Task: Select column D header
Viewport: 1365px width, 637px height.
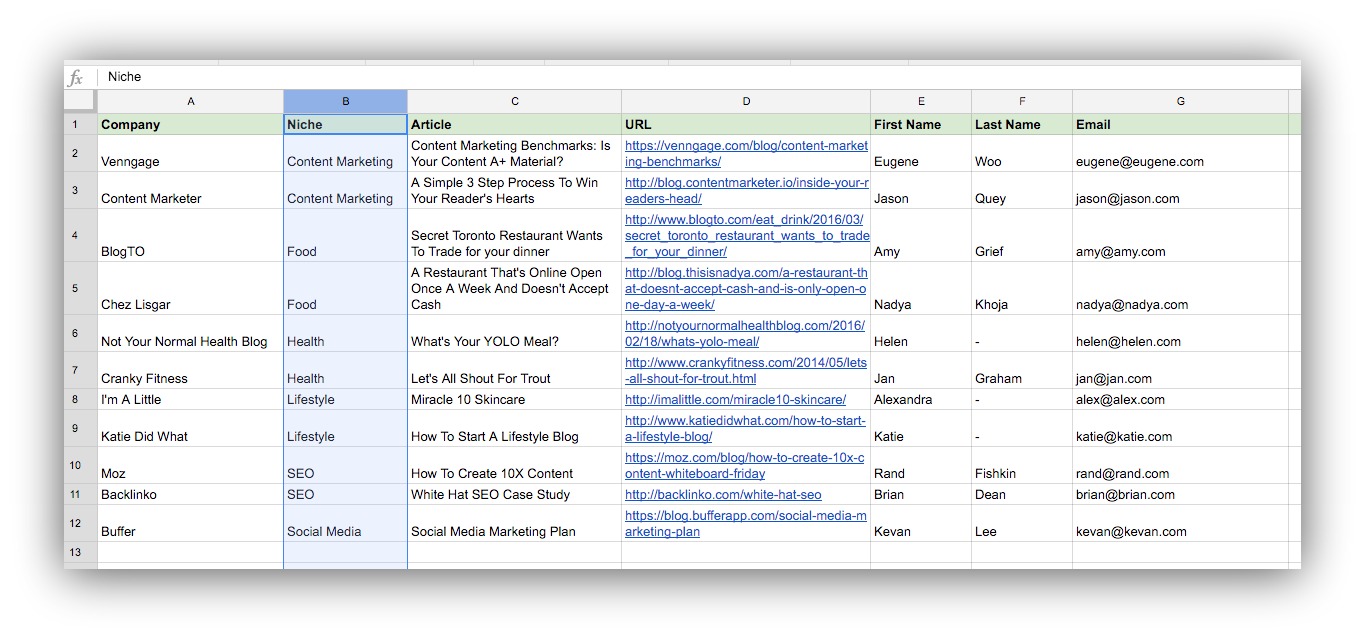Action: point(746,101)
